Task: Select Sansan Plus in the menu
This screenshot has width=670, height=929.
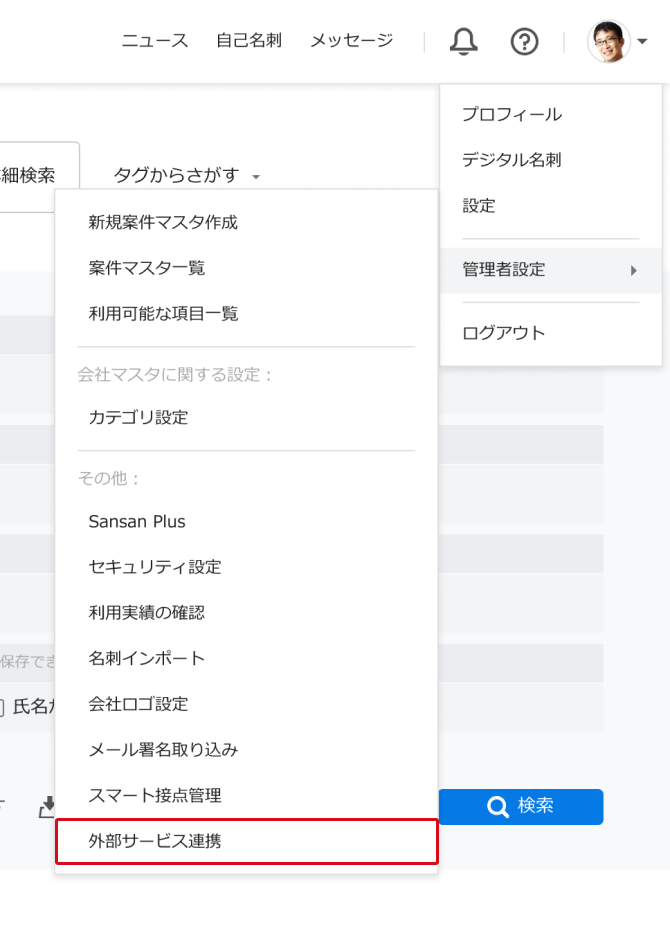Action: (137, 521)
